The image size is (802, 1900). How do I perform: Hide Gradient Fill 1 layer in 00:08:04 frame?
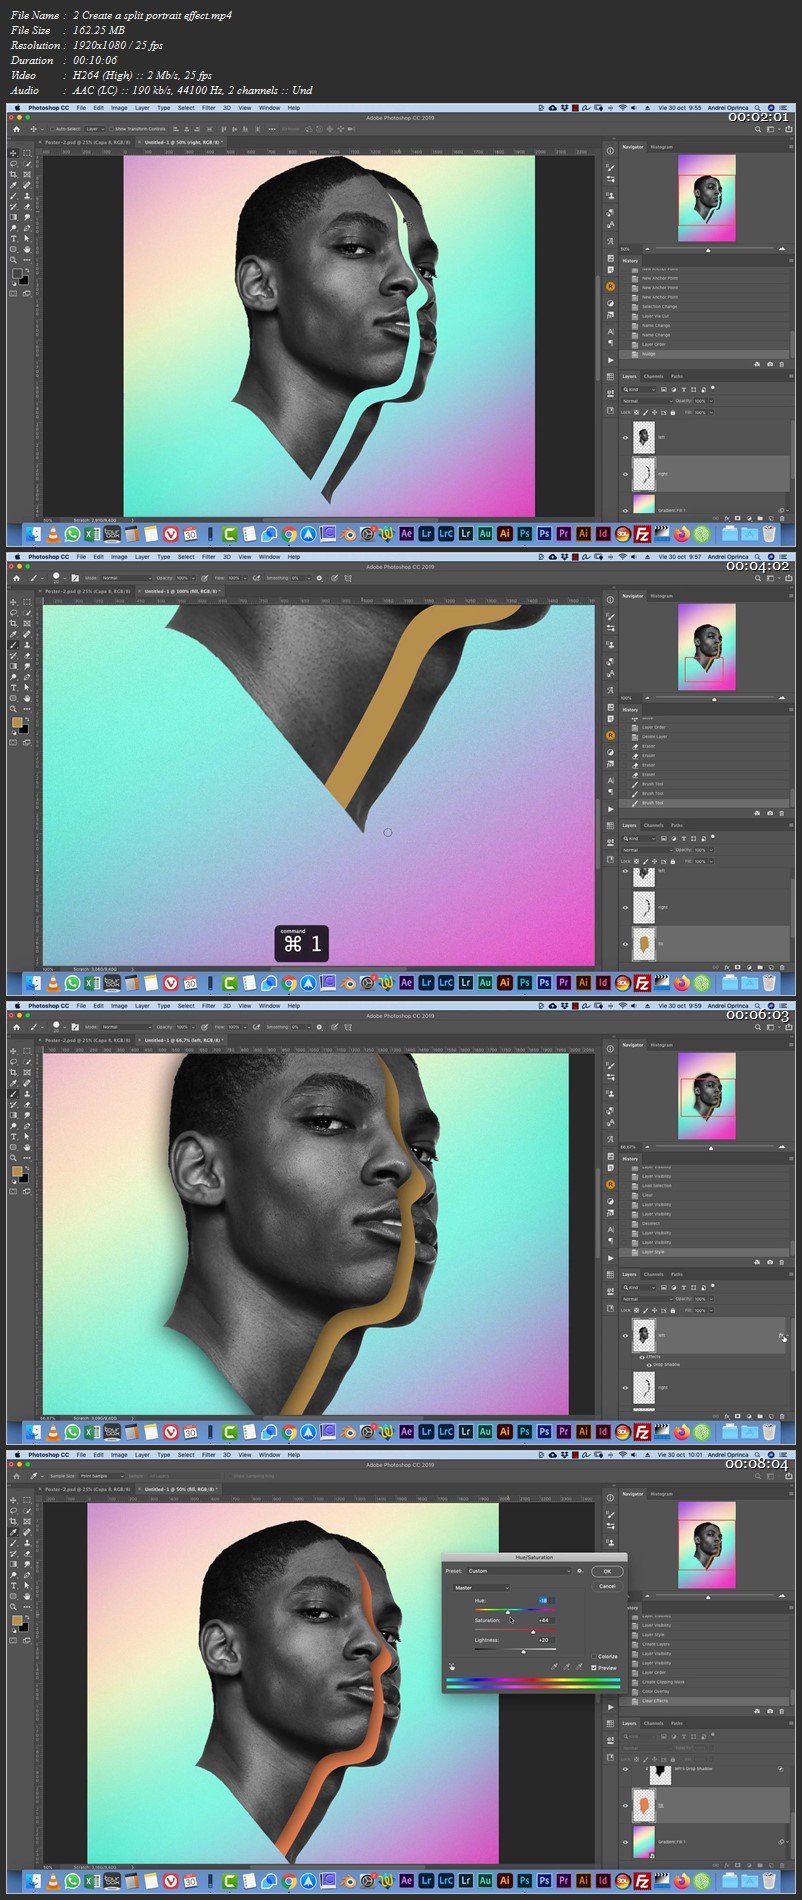[625, 1841]
